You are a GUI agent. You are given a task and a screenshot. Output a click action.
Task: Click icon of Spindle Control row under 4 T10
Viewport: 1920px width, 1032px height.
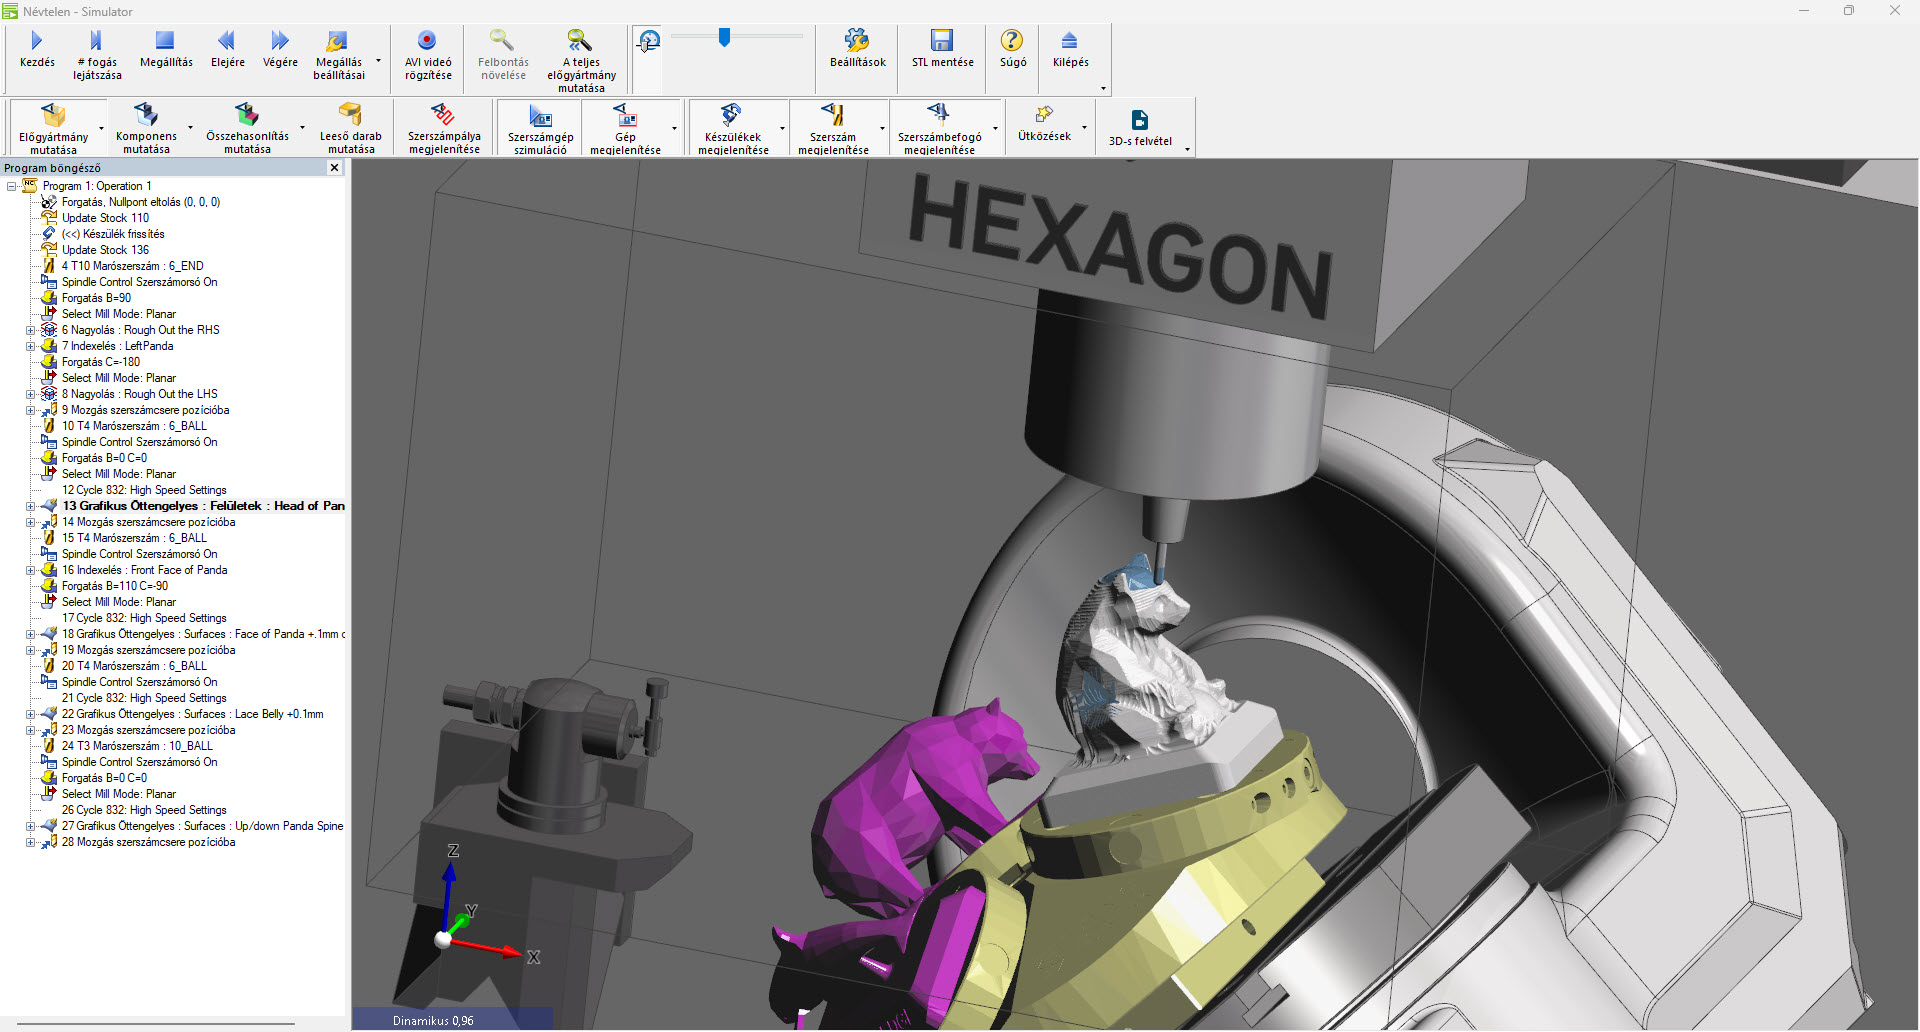49,282
